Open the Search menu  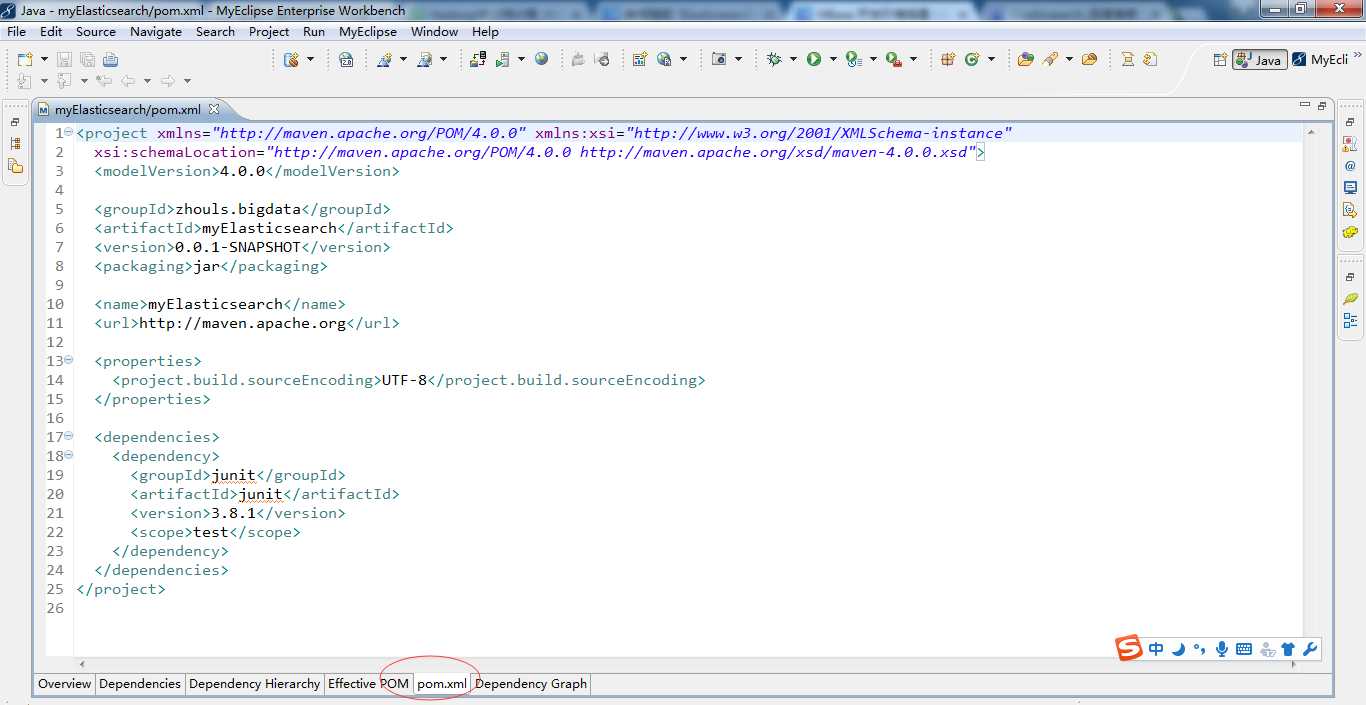[215, 31]
